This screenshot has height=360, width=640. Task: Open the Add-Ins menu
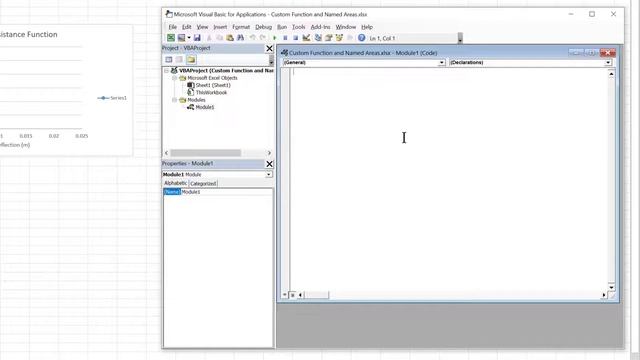[320, 27]
